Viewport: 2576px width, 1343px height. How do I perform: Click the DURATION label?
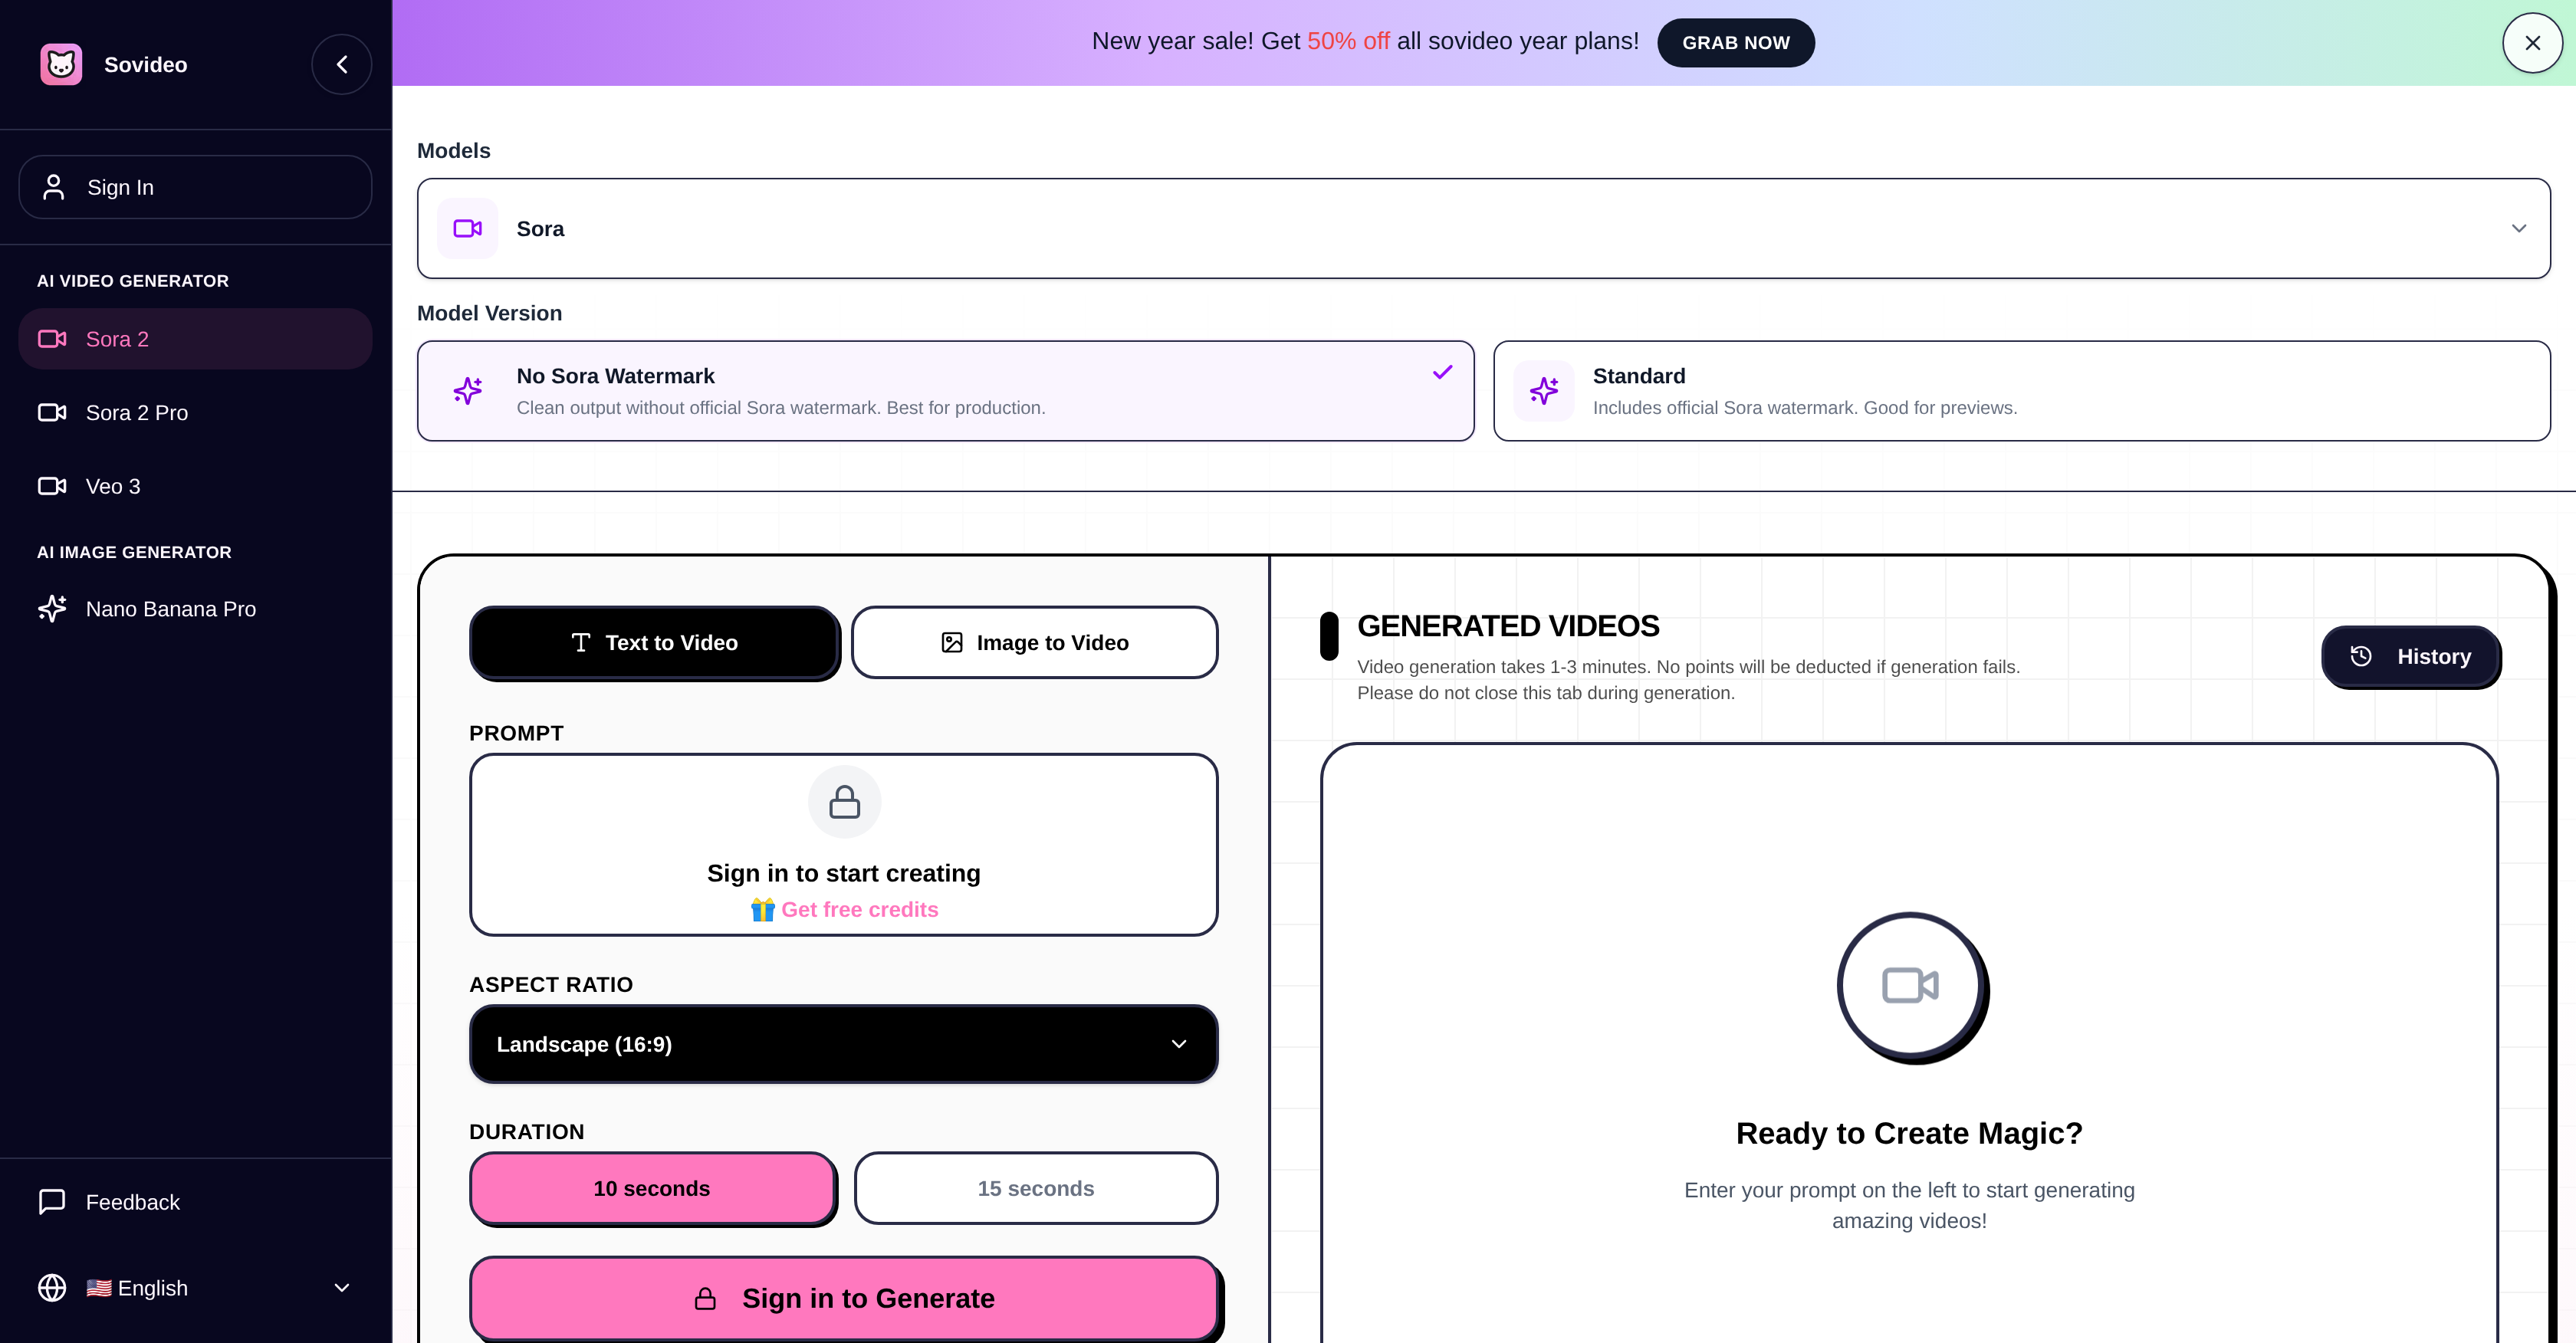526,1132
